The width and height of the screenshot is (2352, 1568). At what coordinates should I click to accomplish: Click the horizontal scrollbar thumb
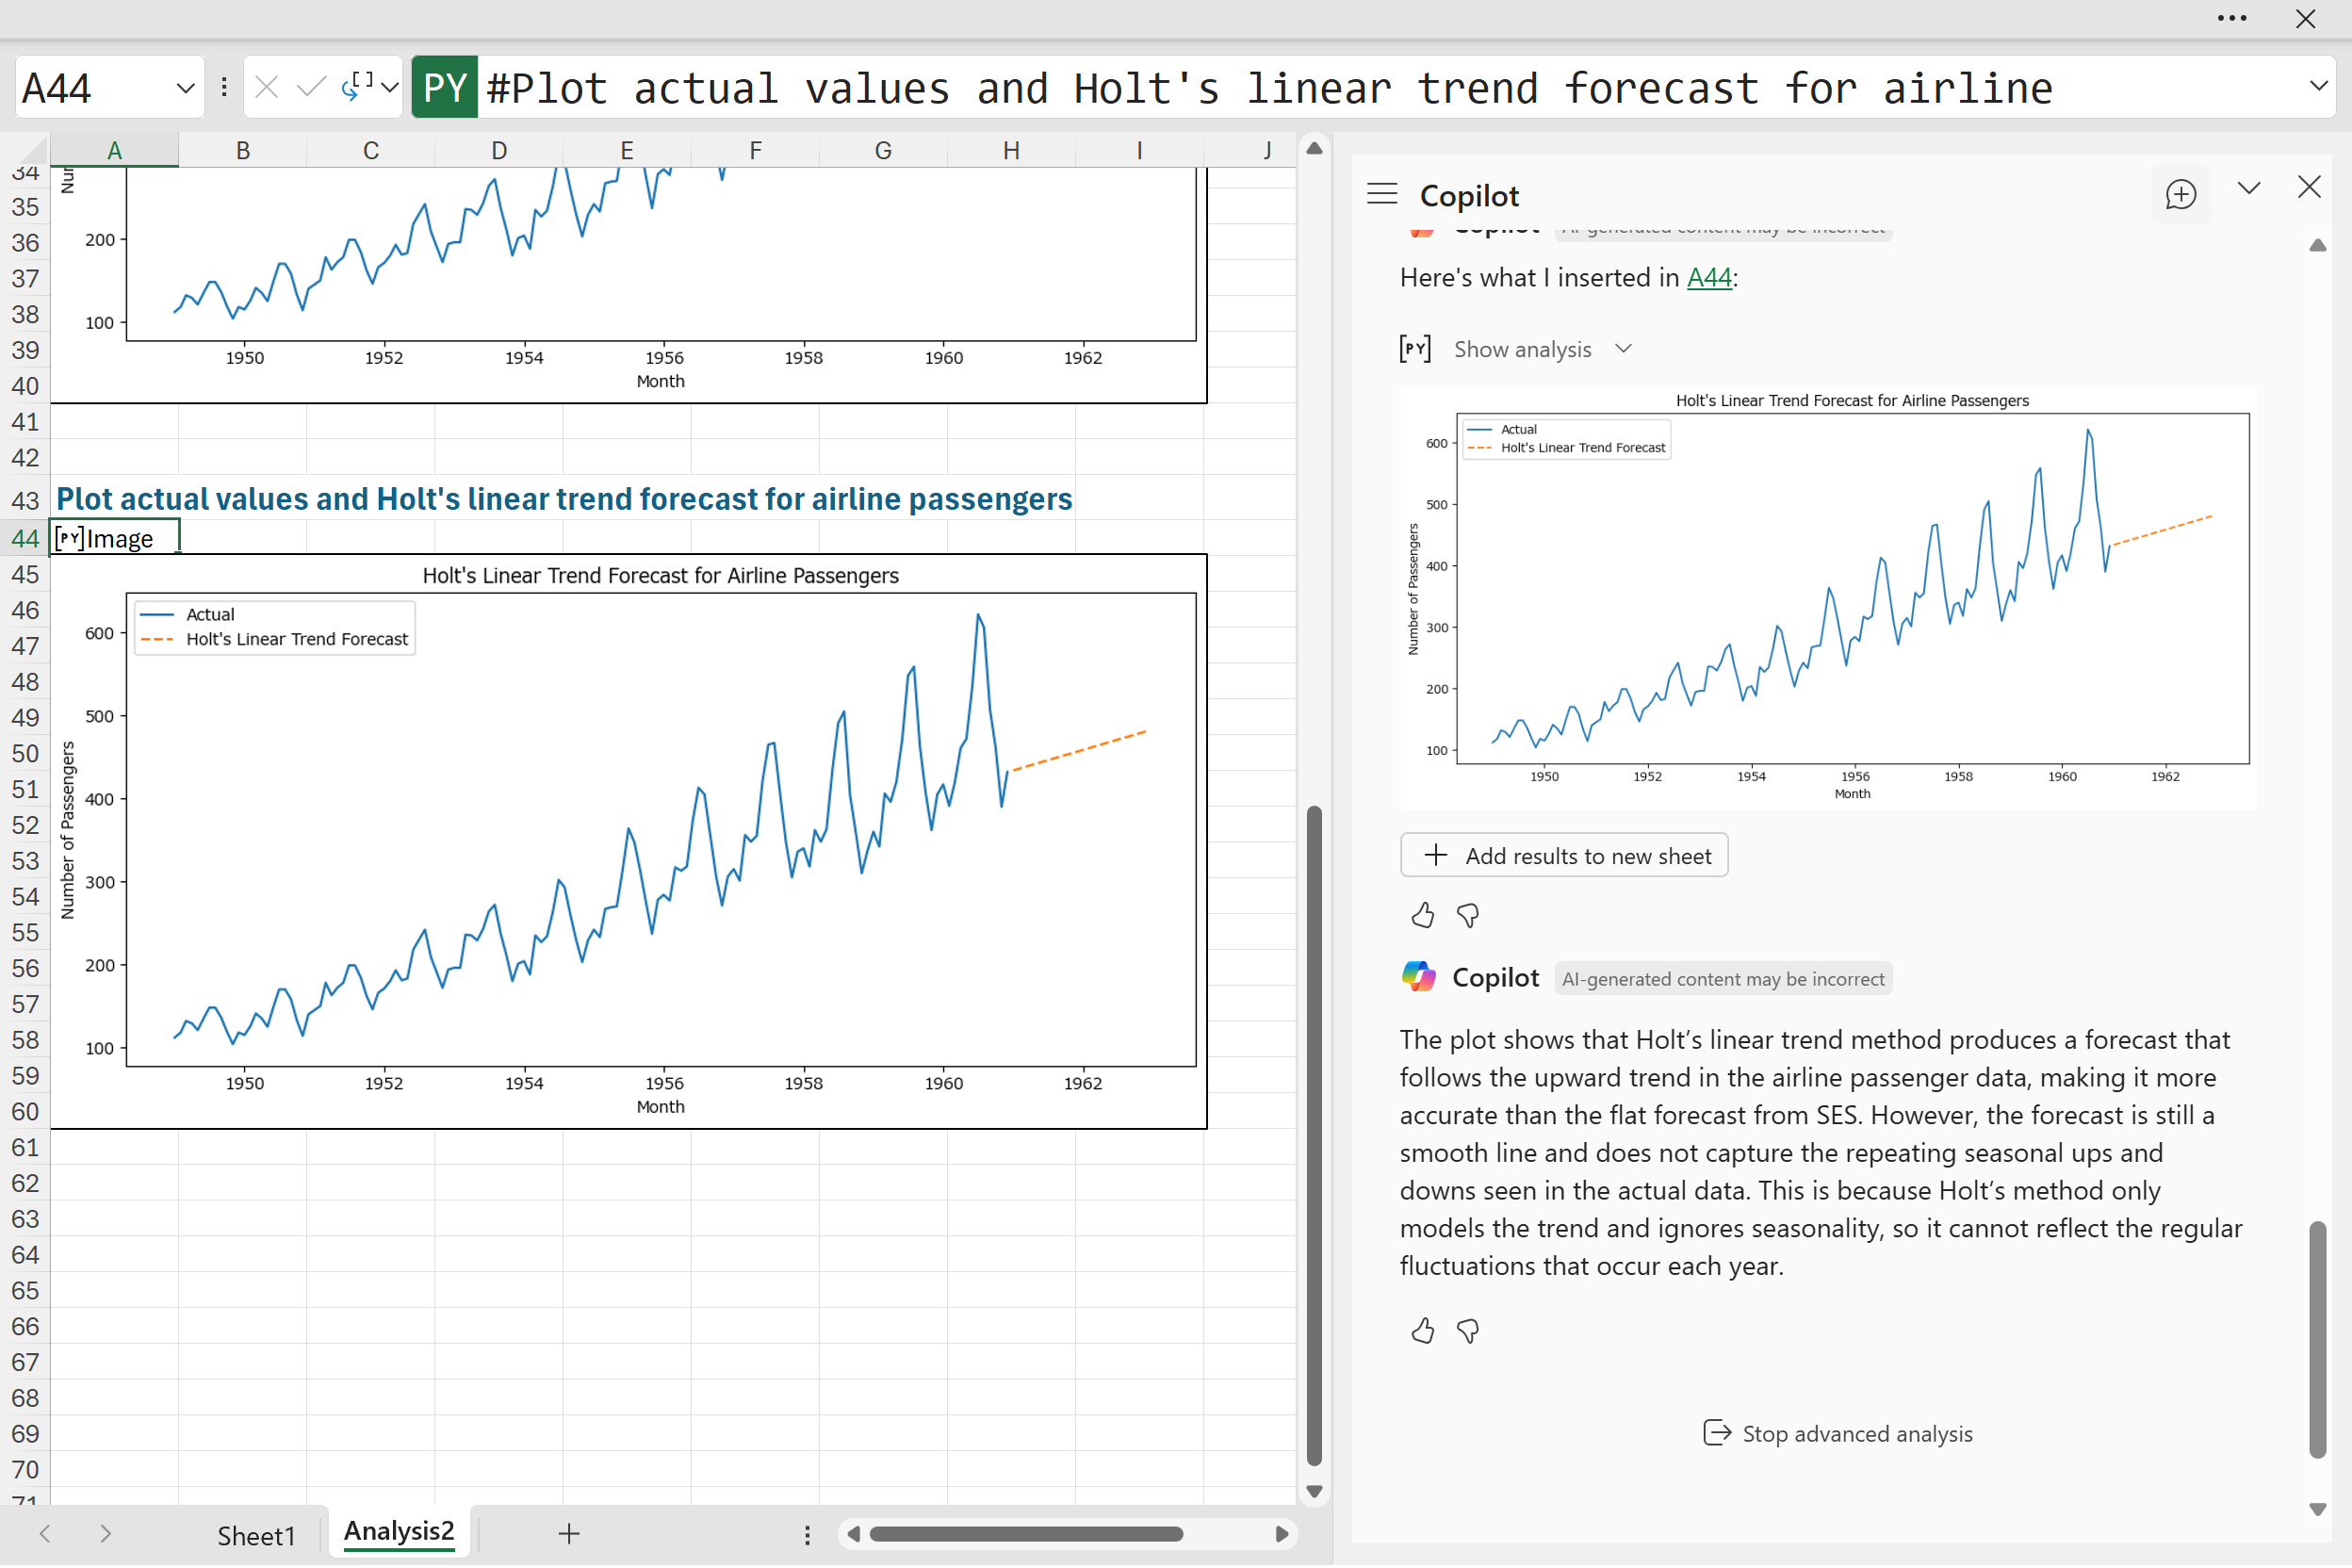coord(1025,1534)
